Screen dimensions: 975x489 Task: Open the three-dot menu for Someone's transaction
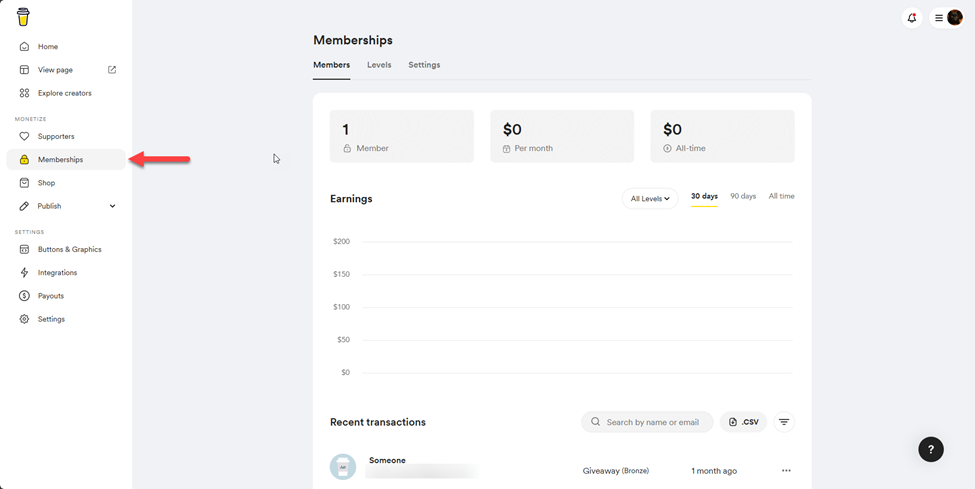click(x=786, y=471)
